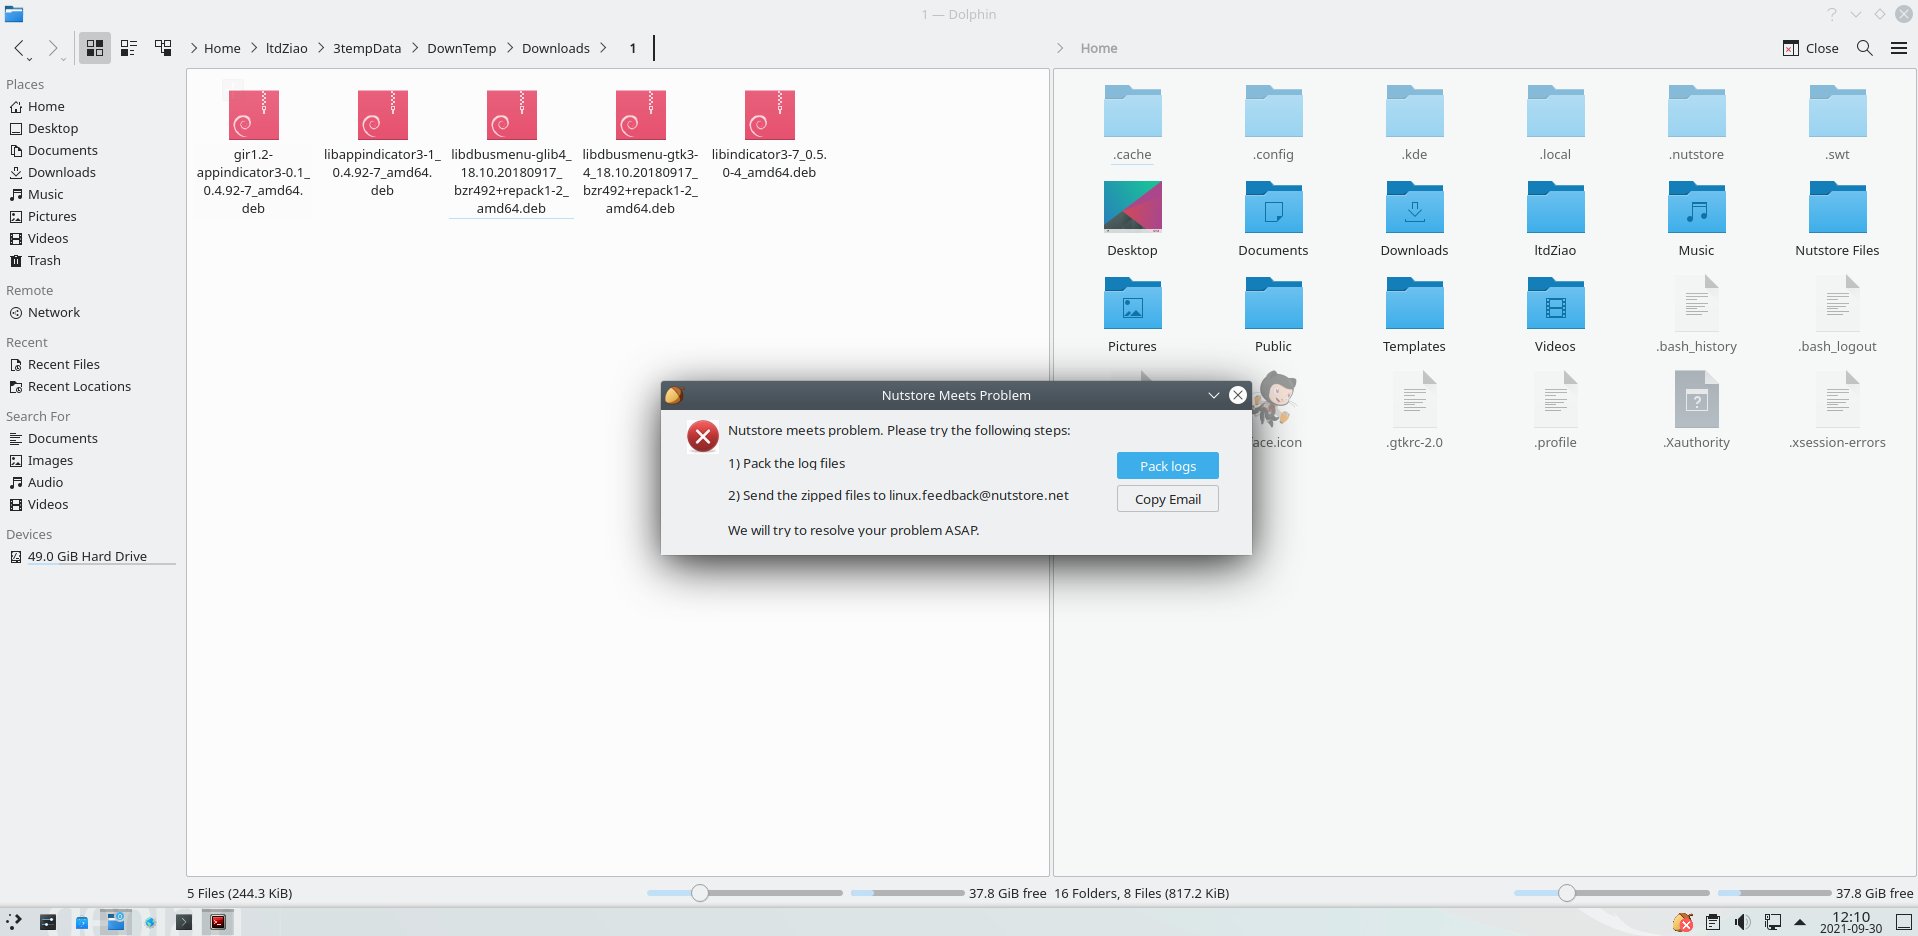This screenshot has width=1918, height=936.
Task: Select libindicator3-7 deb package file
Action: pyautogui.click(x=769, y=133)
